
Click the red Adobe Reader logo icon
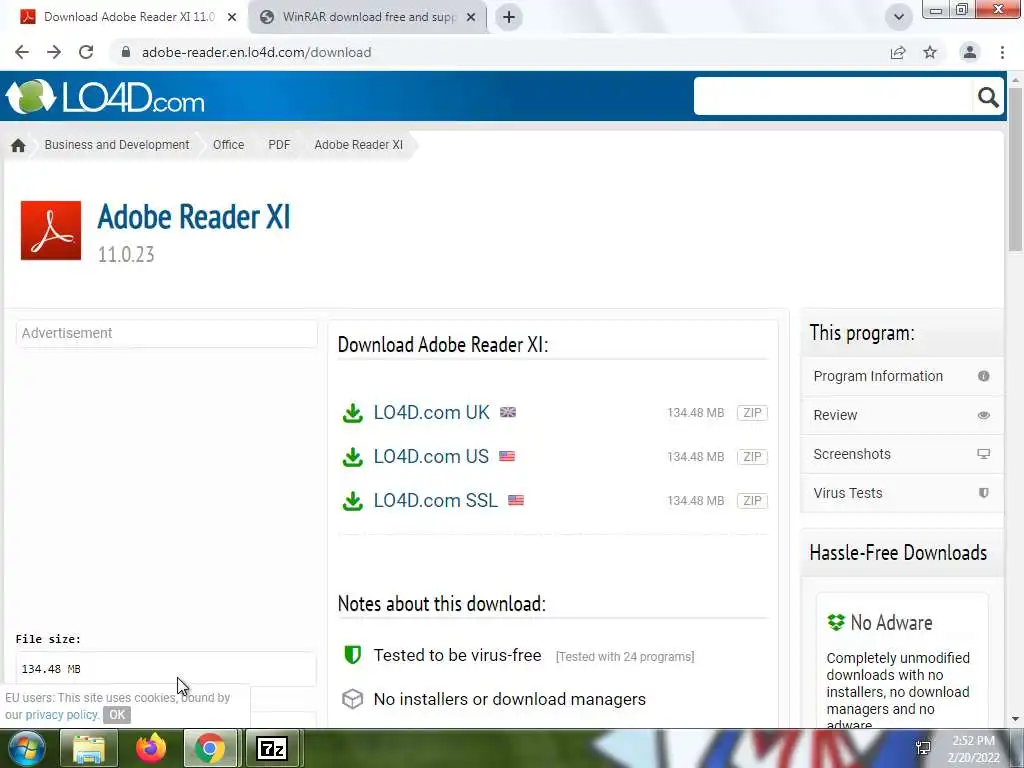click(x=51, y=231)
